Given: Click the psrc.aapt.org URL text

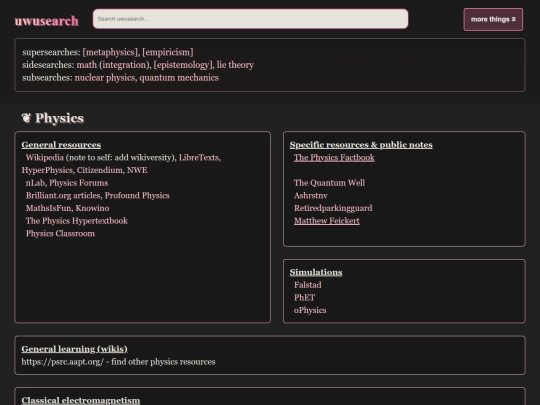Looking at the screenshot, I should (63, 362).
